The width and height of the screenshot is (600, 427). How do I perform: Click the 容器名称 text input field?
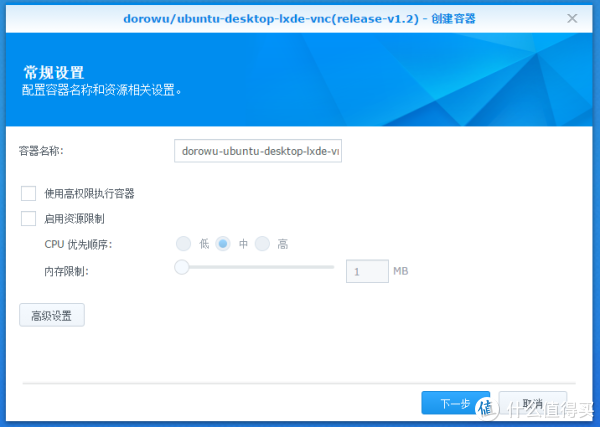pyautogui.click(x=258, y=151)
